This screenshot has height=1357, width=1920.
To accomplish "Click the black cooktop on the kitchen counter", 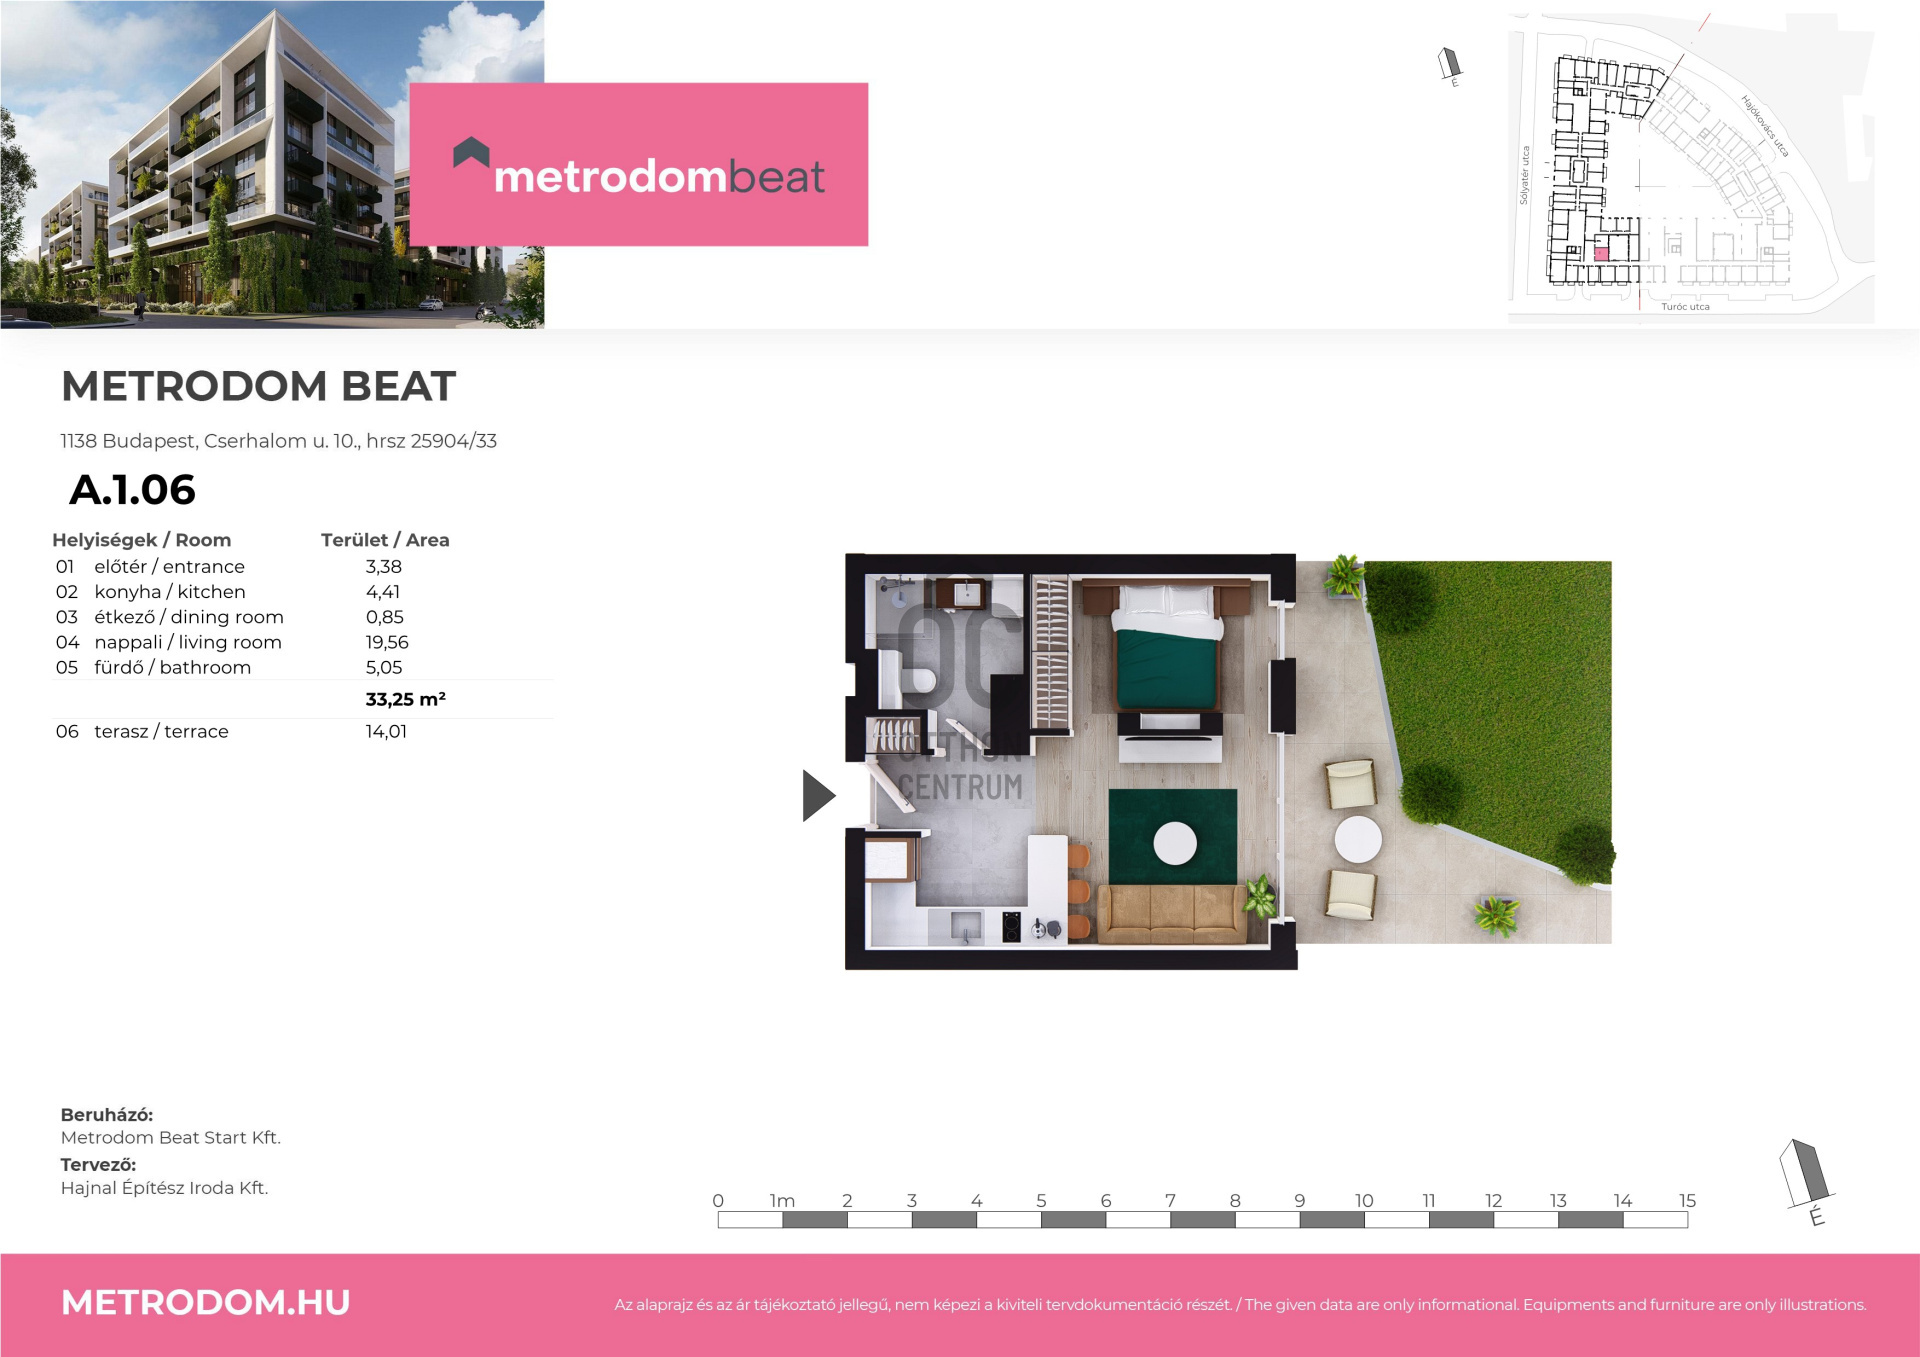I will (x=1011, y=927).
